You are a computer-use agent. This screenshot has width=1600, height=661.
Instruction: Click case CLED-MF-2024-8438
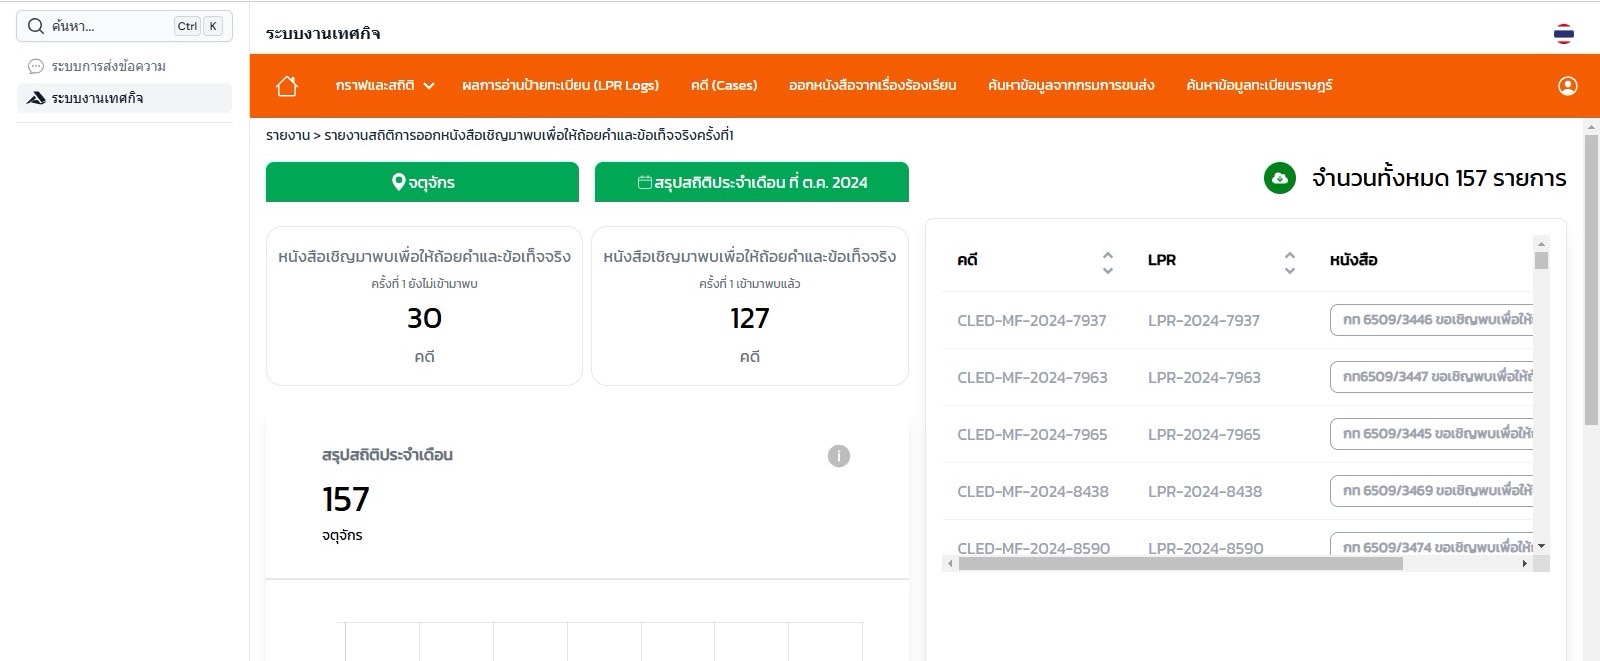(x=1033, y=492)
